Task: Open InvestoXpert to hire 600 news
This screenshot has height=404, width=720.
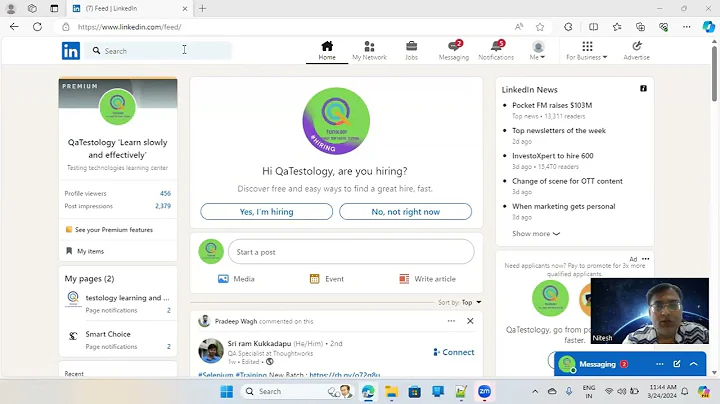Action: point(552,156)
